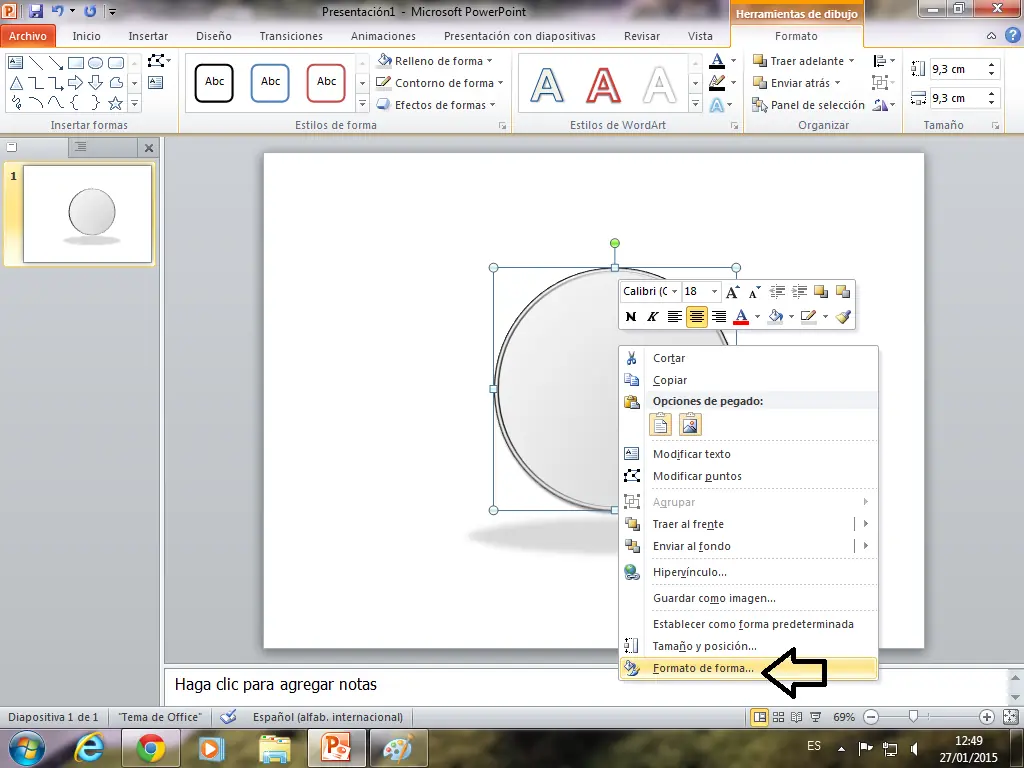This screenshot has height=768, width=1024.
Task: Select the text box shape in Insertar formas
Action: (15, 63)
